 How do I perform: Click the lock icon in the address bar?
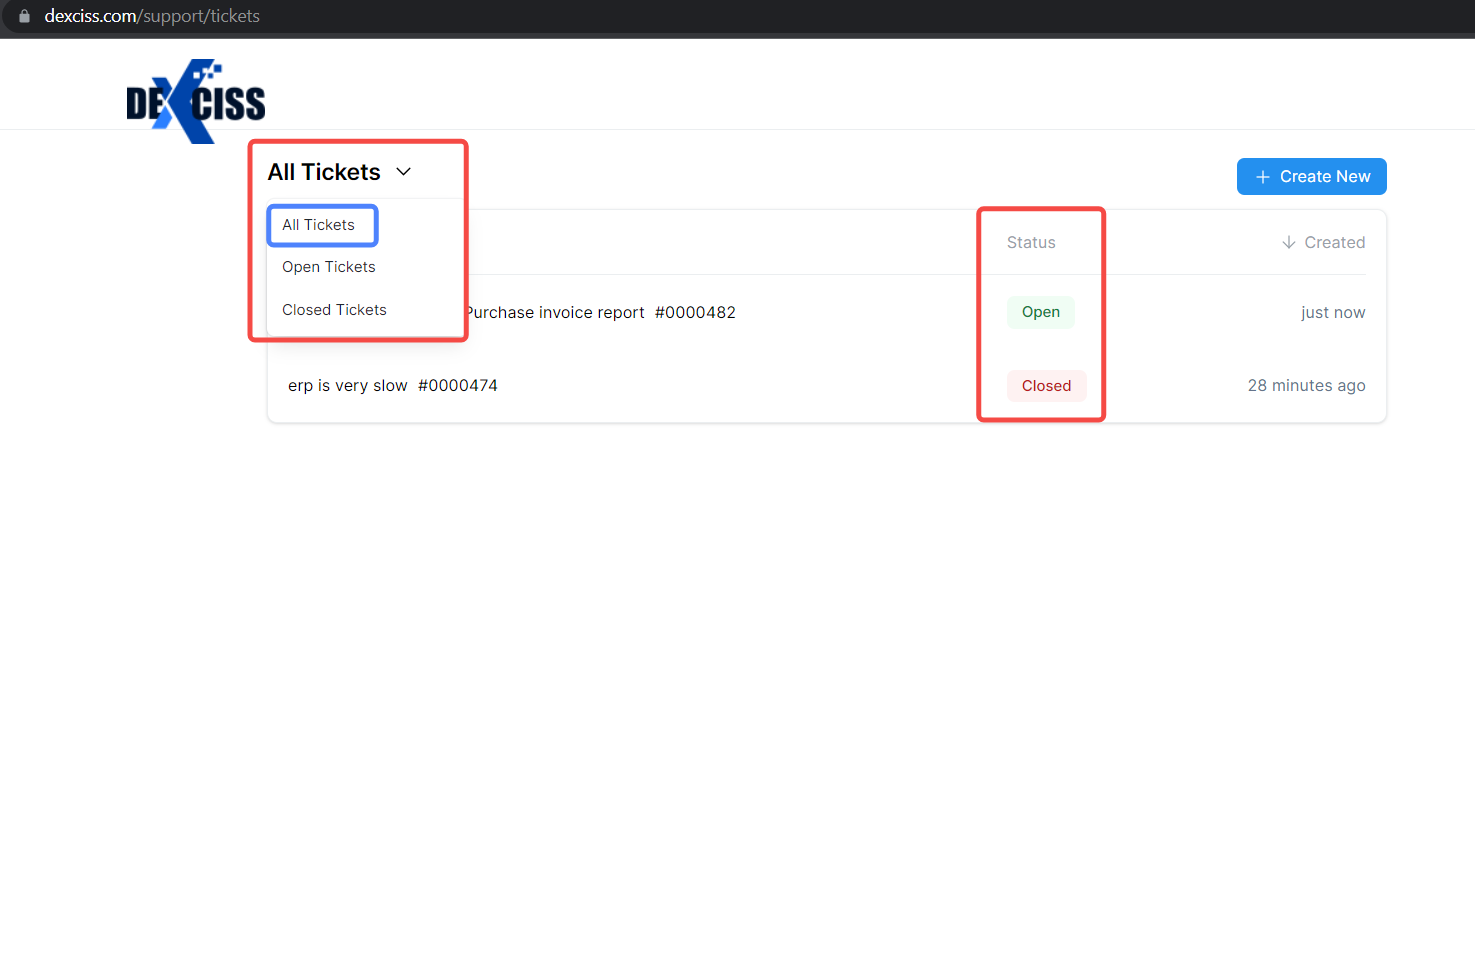coord(24,16)
